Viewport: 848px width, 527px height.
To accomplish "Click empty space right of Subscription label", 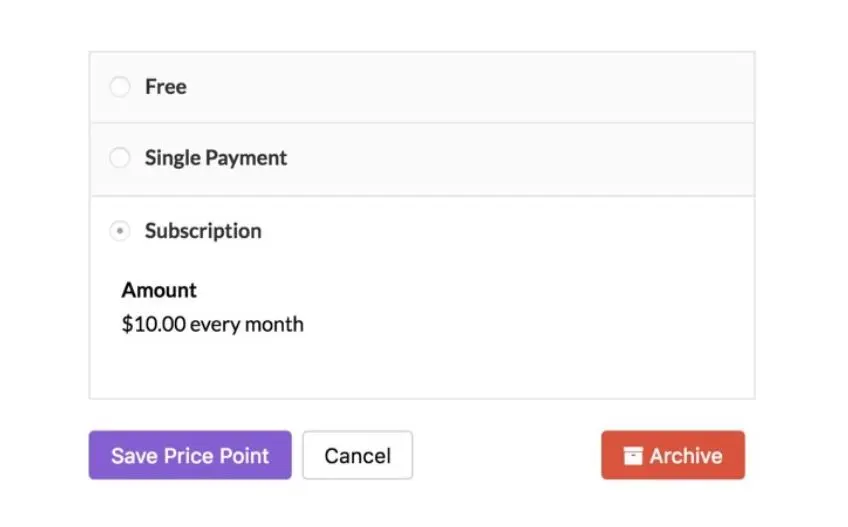I will tap(500, 231).
